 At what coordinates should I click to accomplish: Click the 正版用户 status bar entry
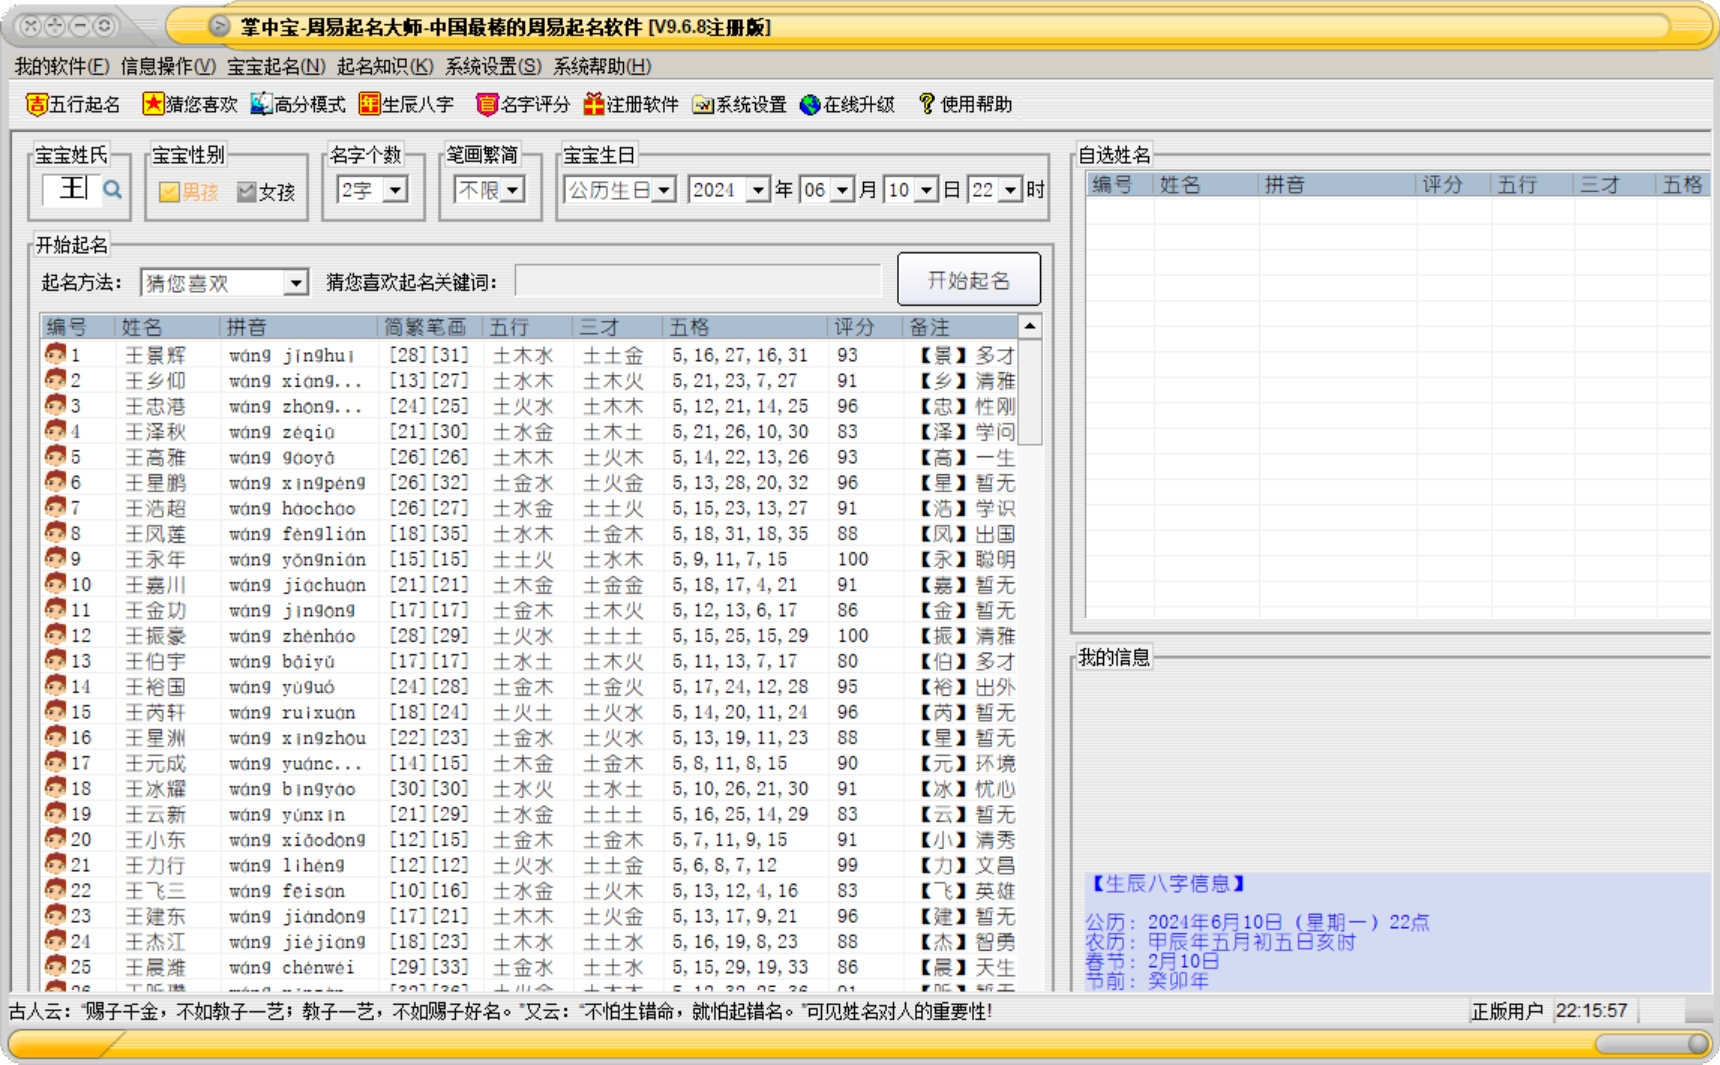1506,1011
